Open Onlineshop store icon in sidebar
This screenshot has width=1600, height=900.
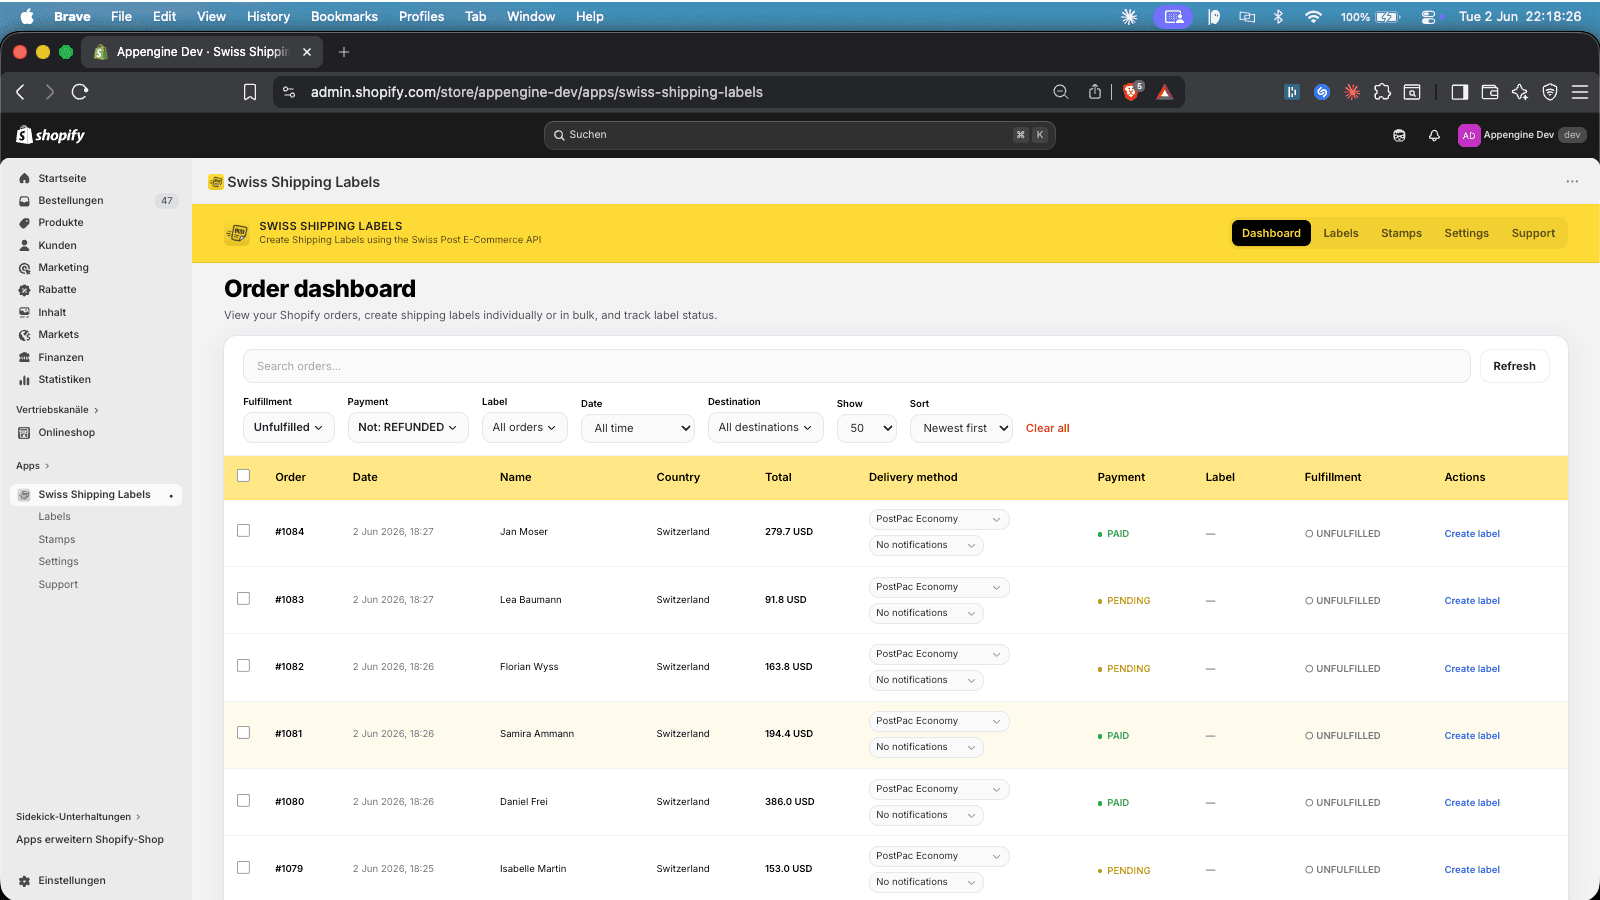pyautogui.click(x=24, y=433)
